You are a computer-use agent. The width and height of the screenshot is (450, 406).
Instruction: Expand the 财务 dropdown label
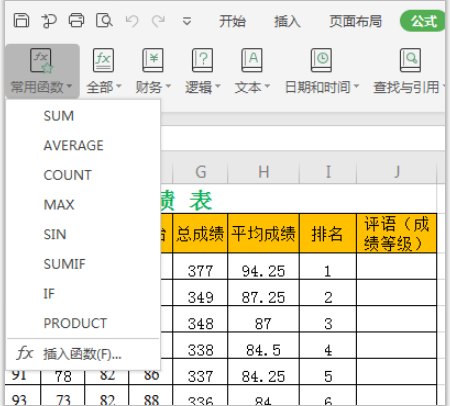coord(153,87)
